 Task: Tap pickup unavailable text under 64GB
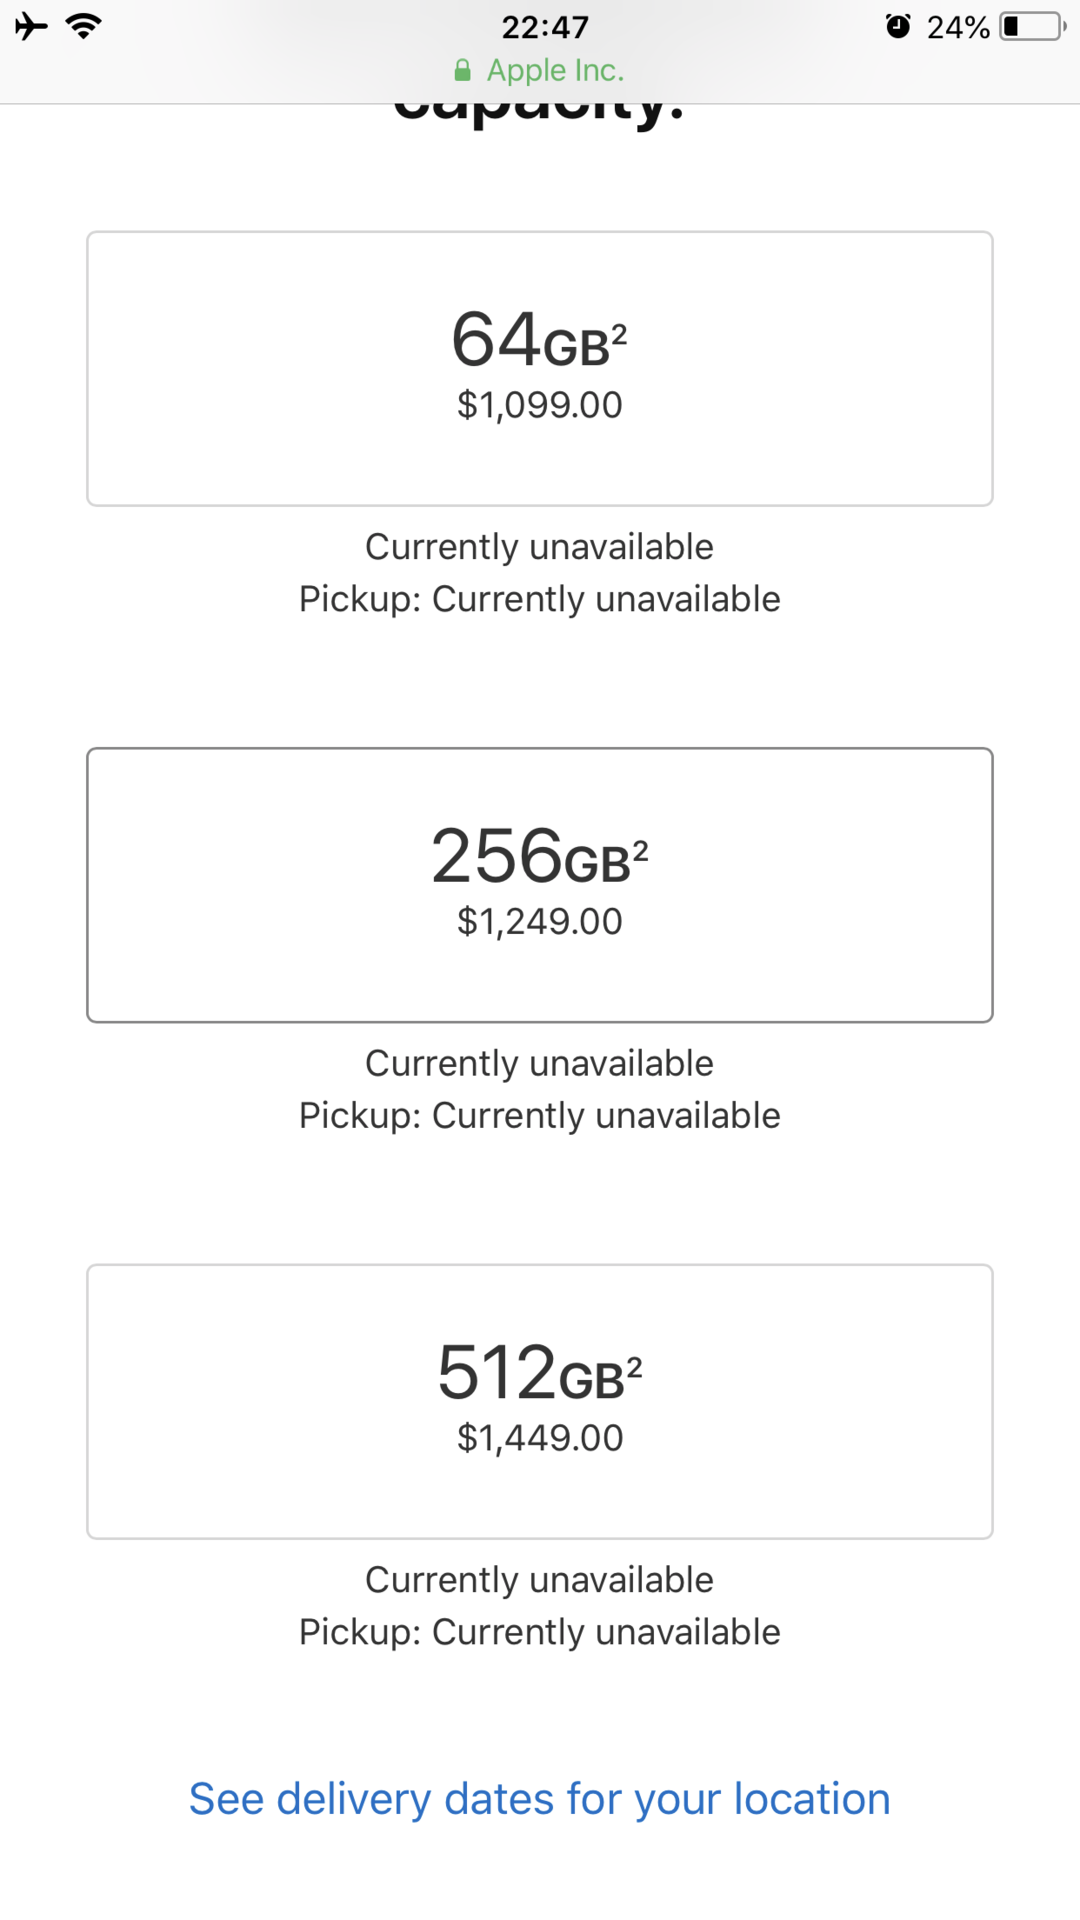[540, 599]
